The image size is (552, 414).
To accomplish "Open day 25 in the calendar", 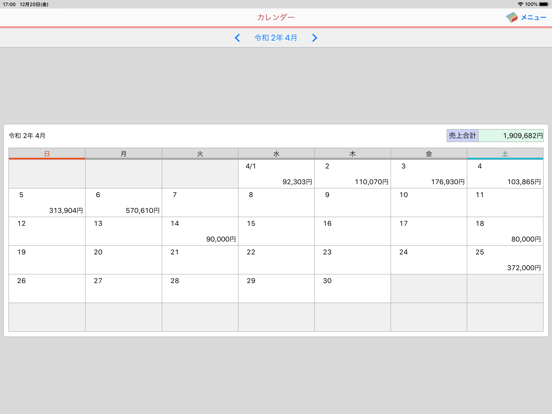I will 505,260.
